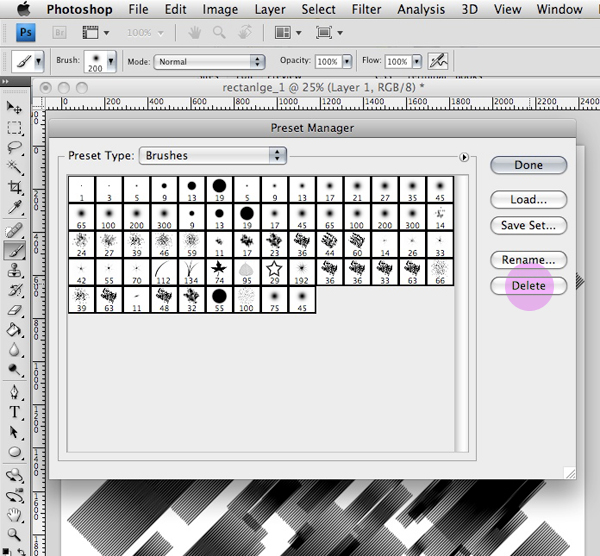This screenshot has width=600, height=556.
Task: Open the File menu
Action: pos(138,9)
